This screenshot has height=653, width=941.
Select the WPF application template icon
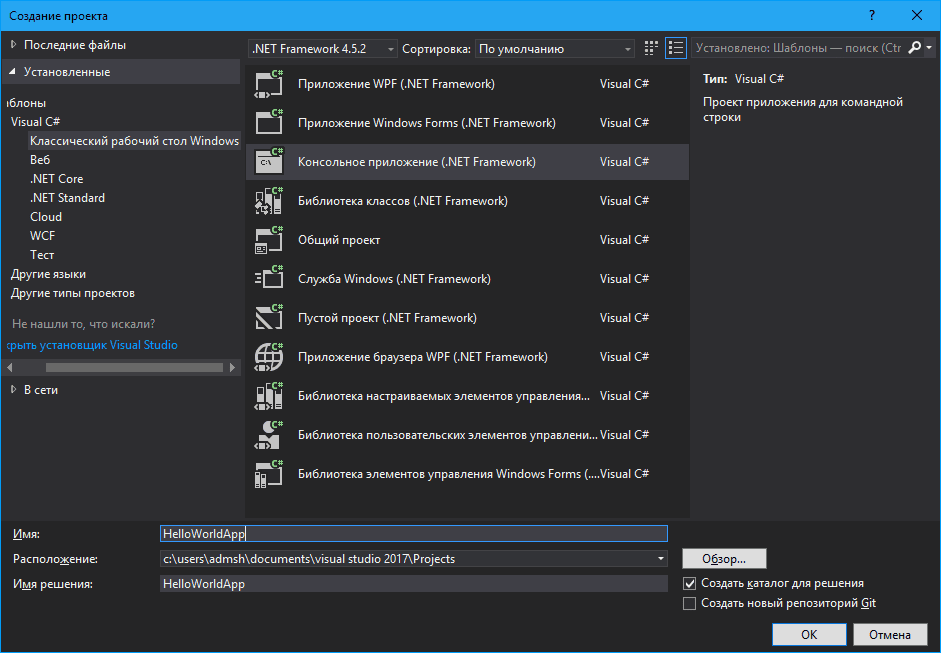coord(268,84)
